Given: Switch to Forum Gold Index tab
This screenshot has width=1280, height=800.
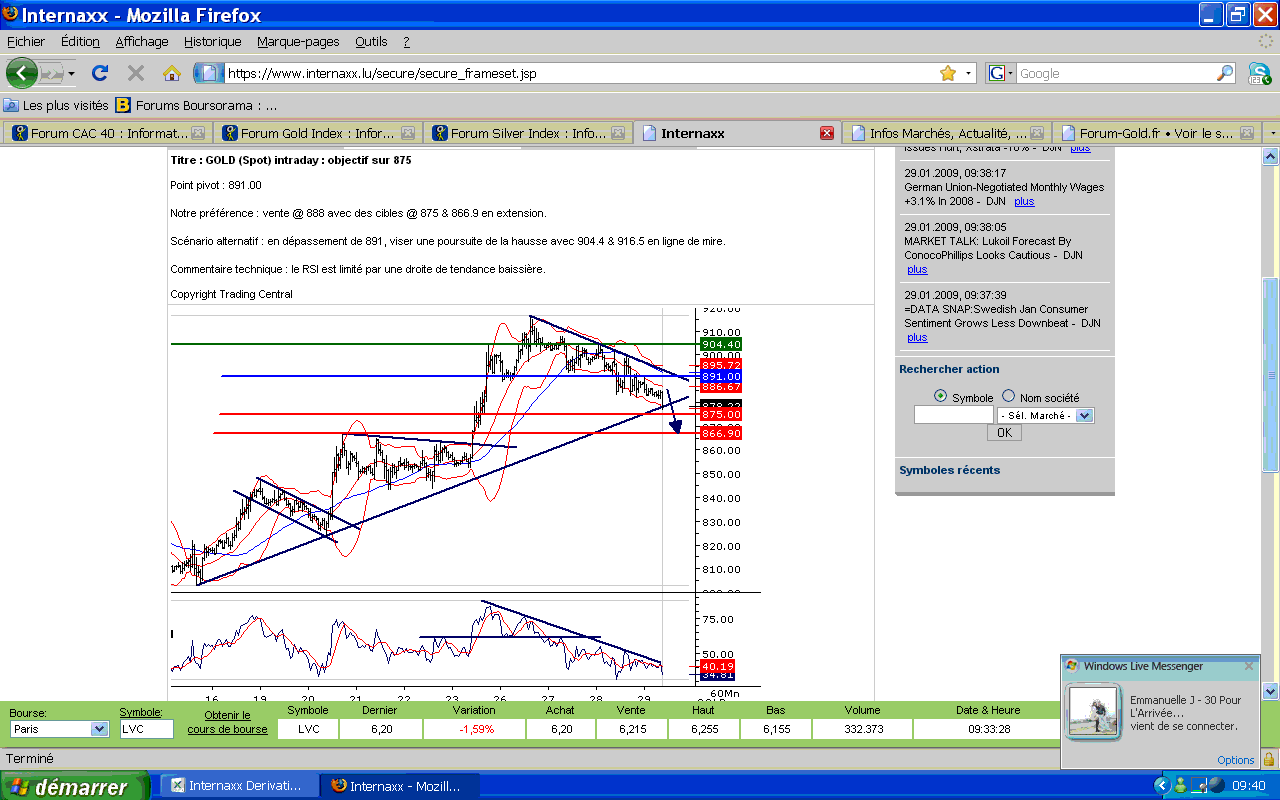Looking at the screenshot, I should point(317,133).
